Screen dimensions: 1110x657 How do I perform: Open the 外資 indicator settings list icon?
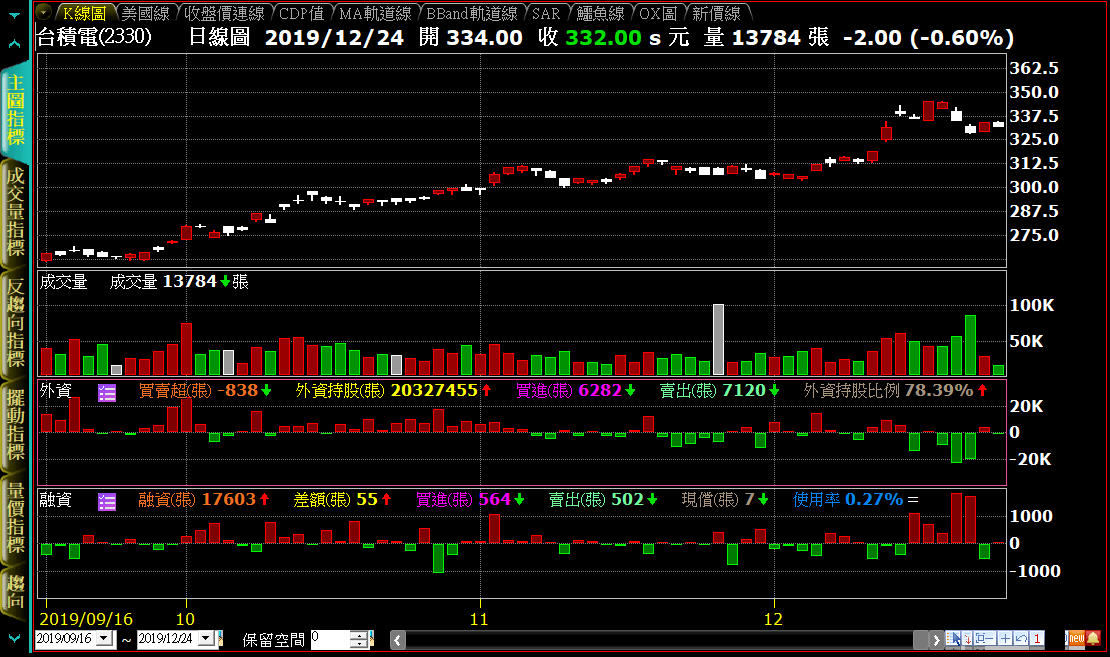(x=107, y=392)
